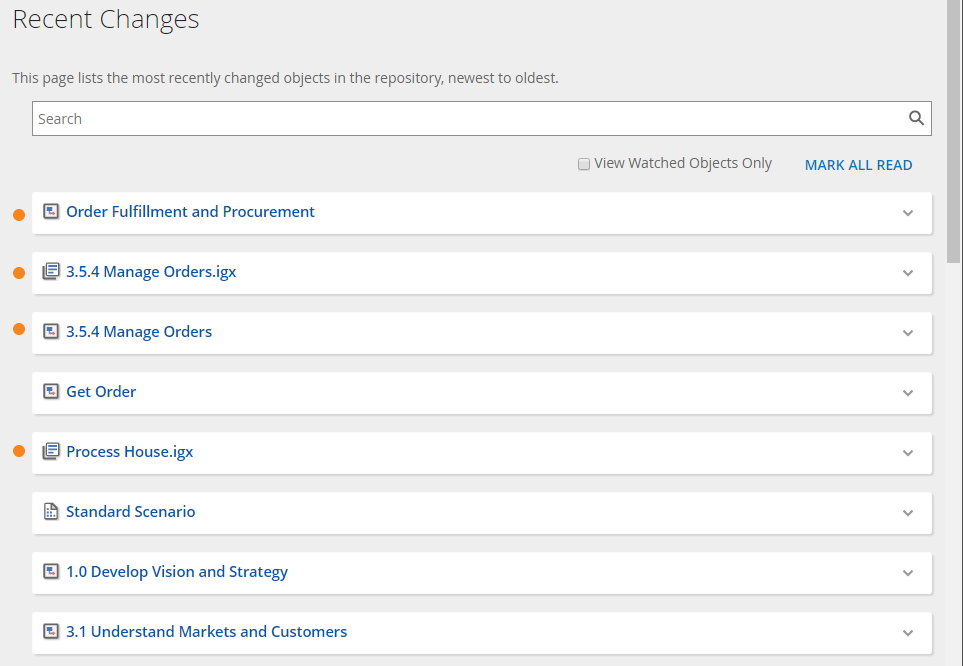Click the scenario icon beside Standard Scenario

coord(51,512)
